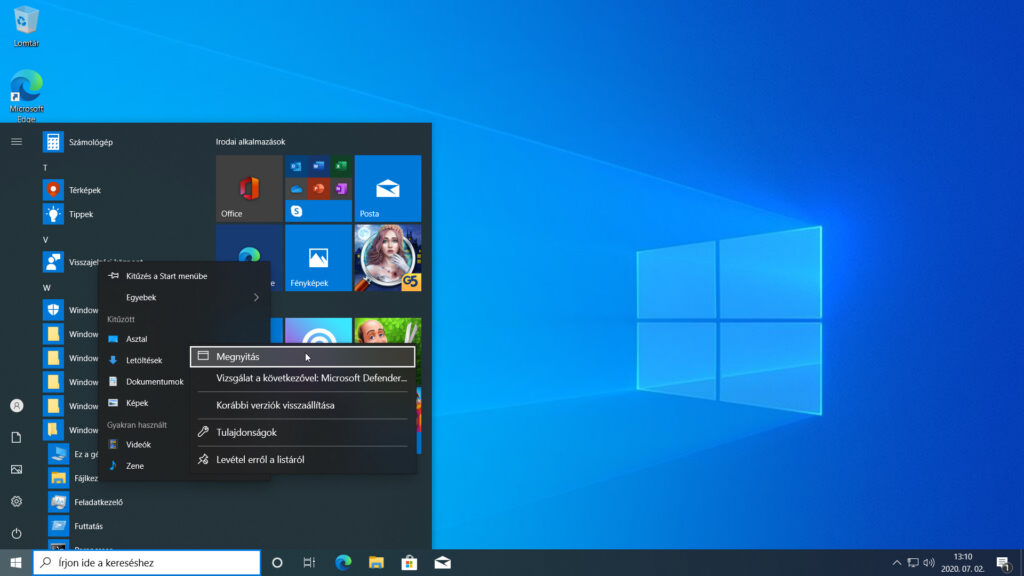1024x576 pixels.
Task: Open the user account icon in Start sidebar
Action: (x=16, y=406)
